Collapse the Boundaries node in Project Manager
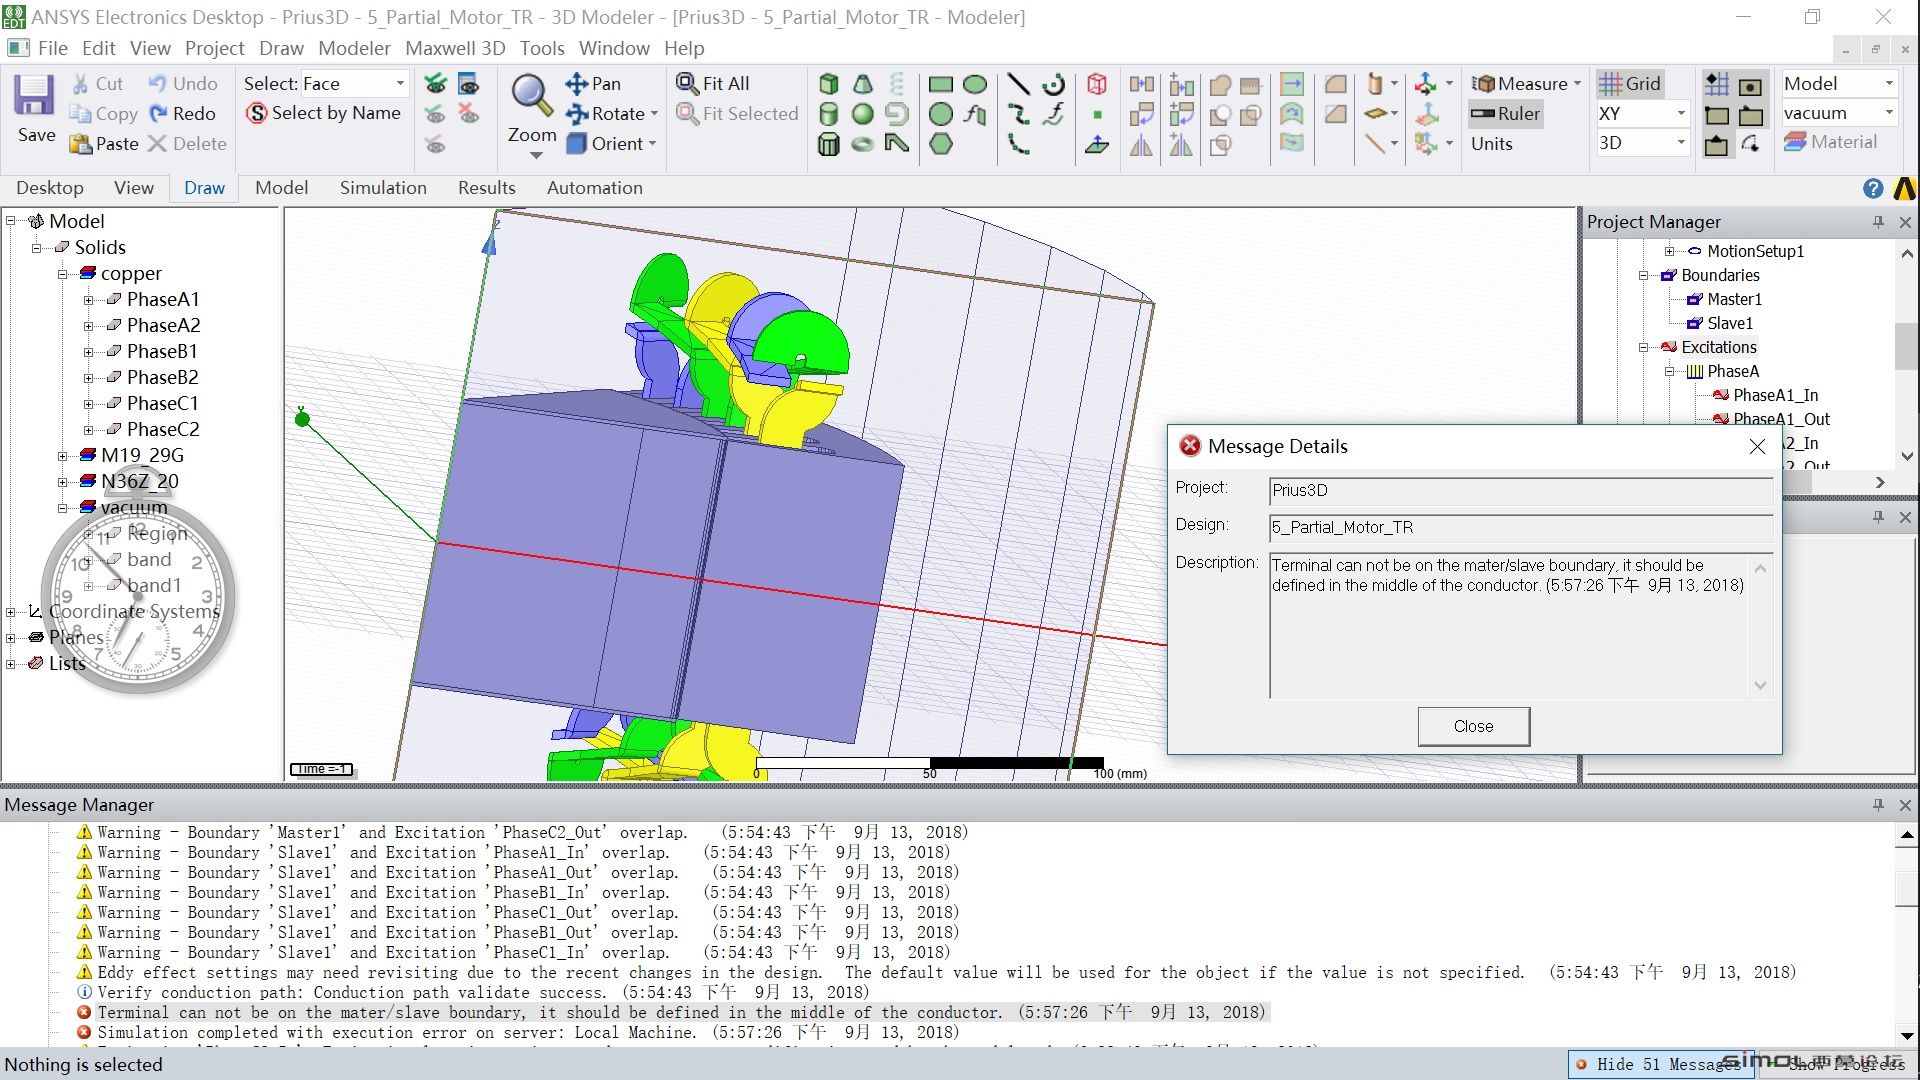This screenshot has width=1920, height=1080. pos(1643,275)
